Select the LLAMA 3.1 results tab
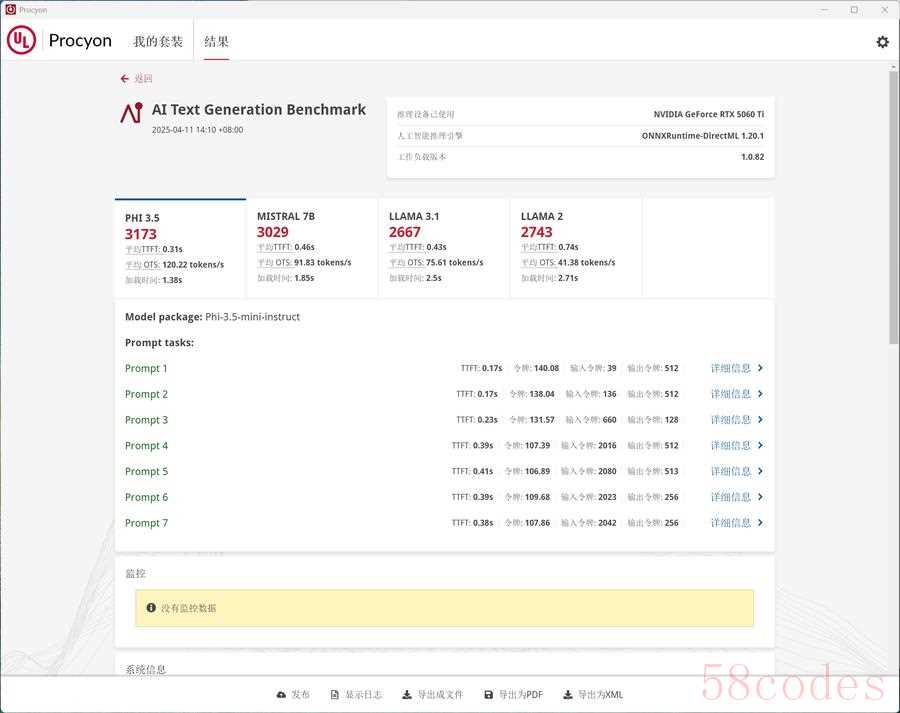 coord(443,247)
